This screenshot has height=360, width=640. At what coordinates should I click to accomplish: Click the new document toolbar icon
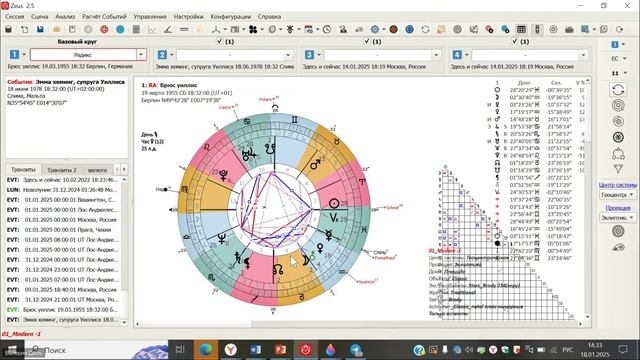24,29
